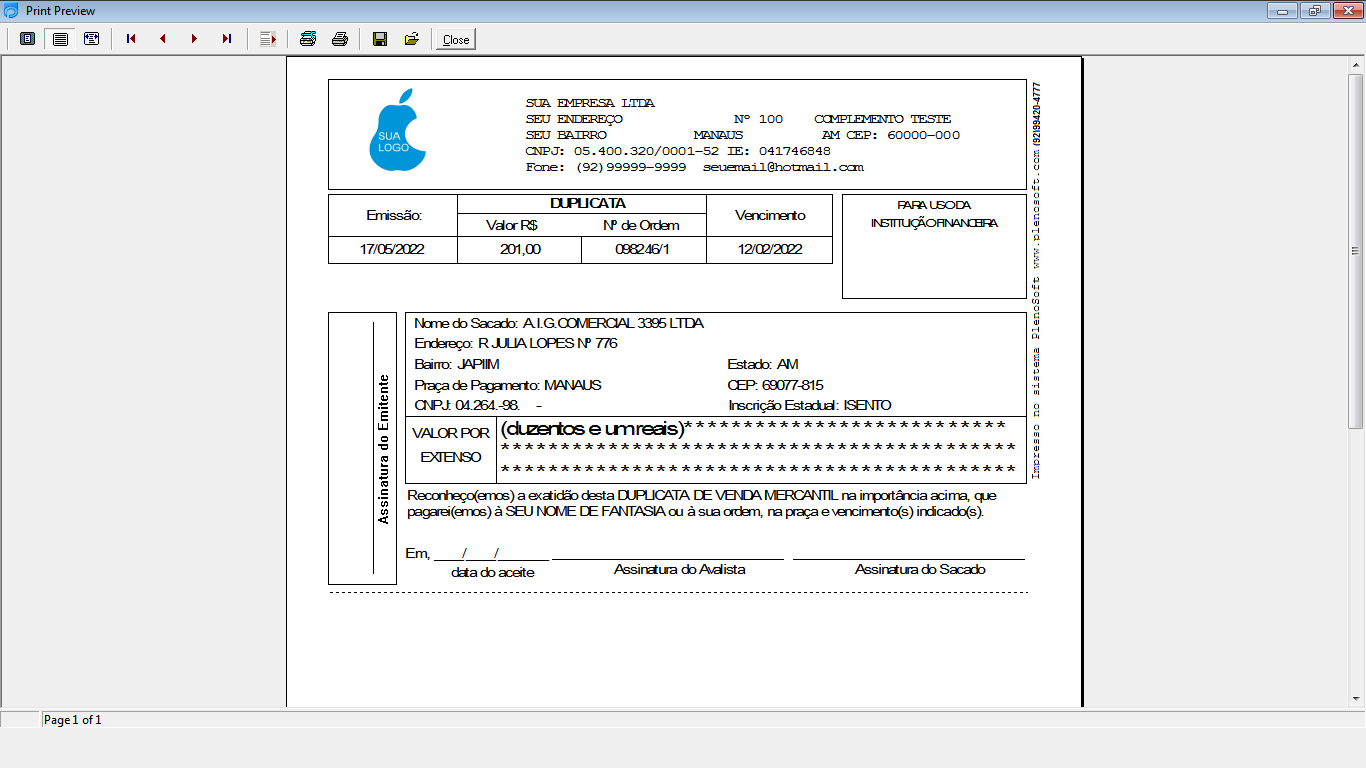Go to the next page
The height and width of the screenshot is (768, 1366).
point(195,39)
